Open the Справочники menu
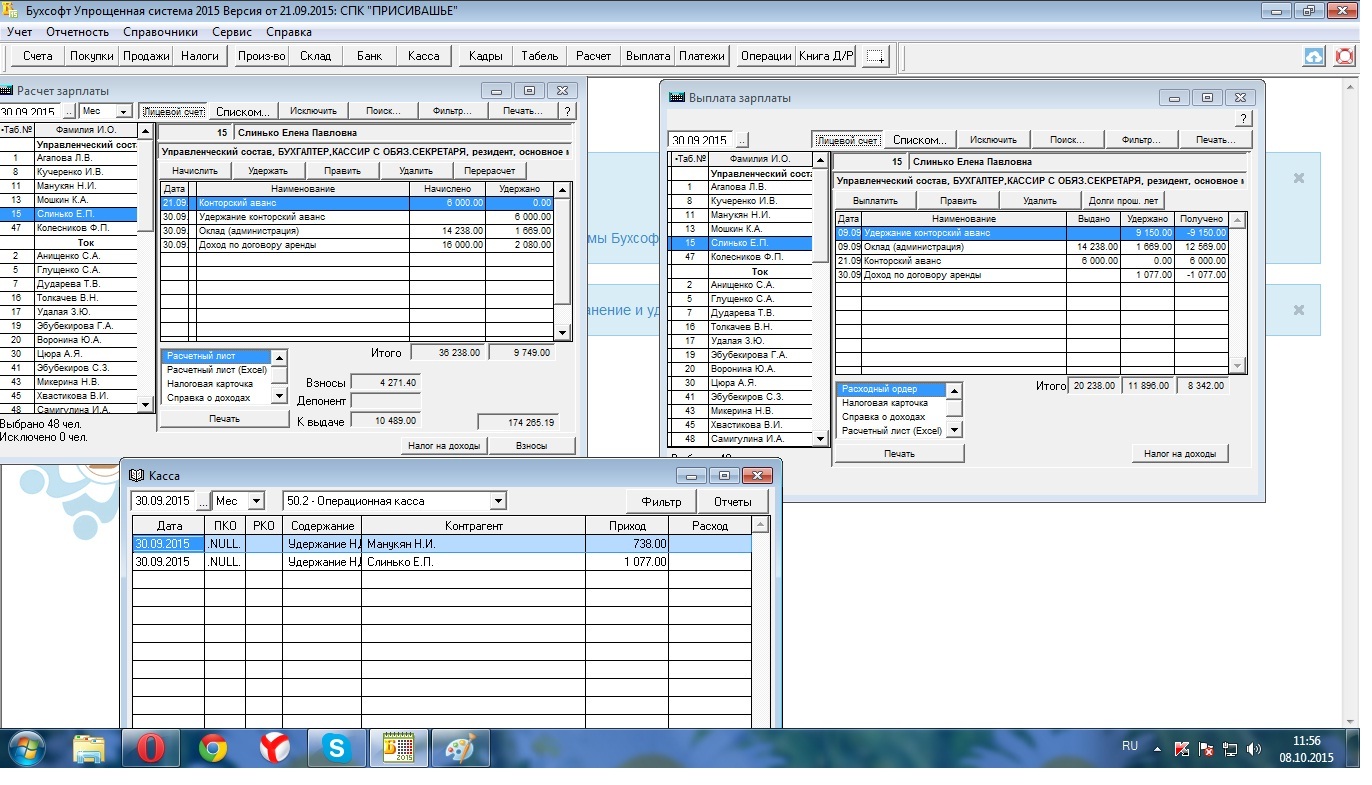The width and height of the screenshot is (1372, 785). [x=160, y=32]
